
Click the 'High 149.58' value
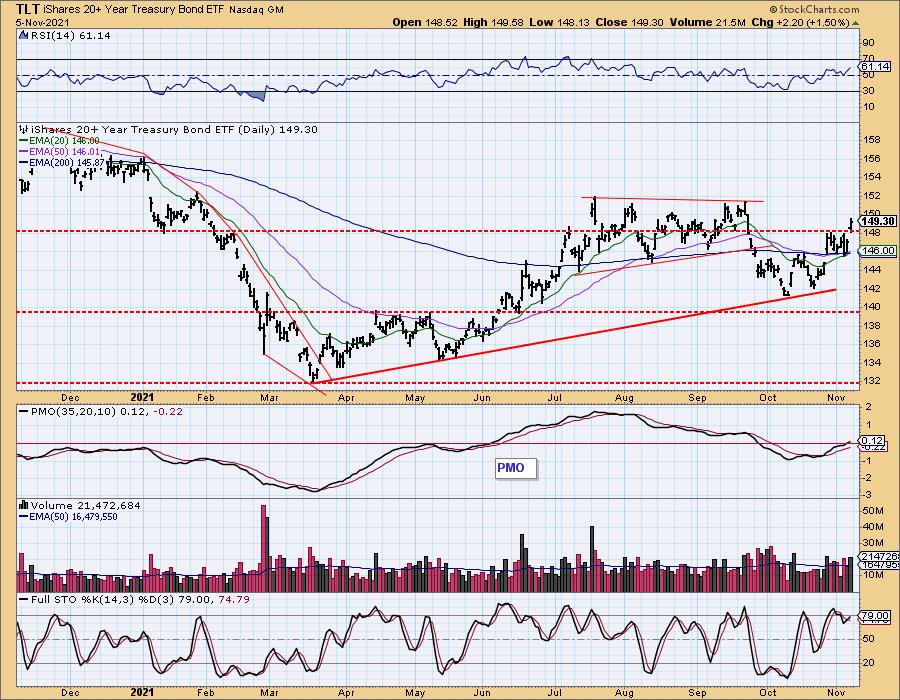coord(494,22)
